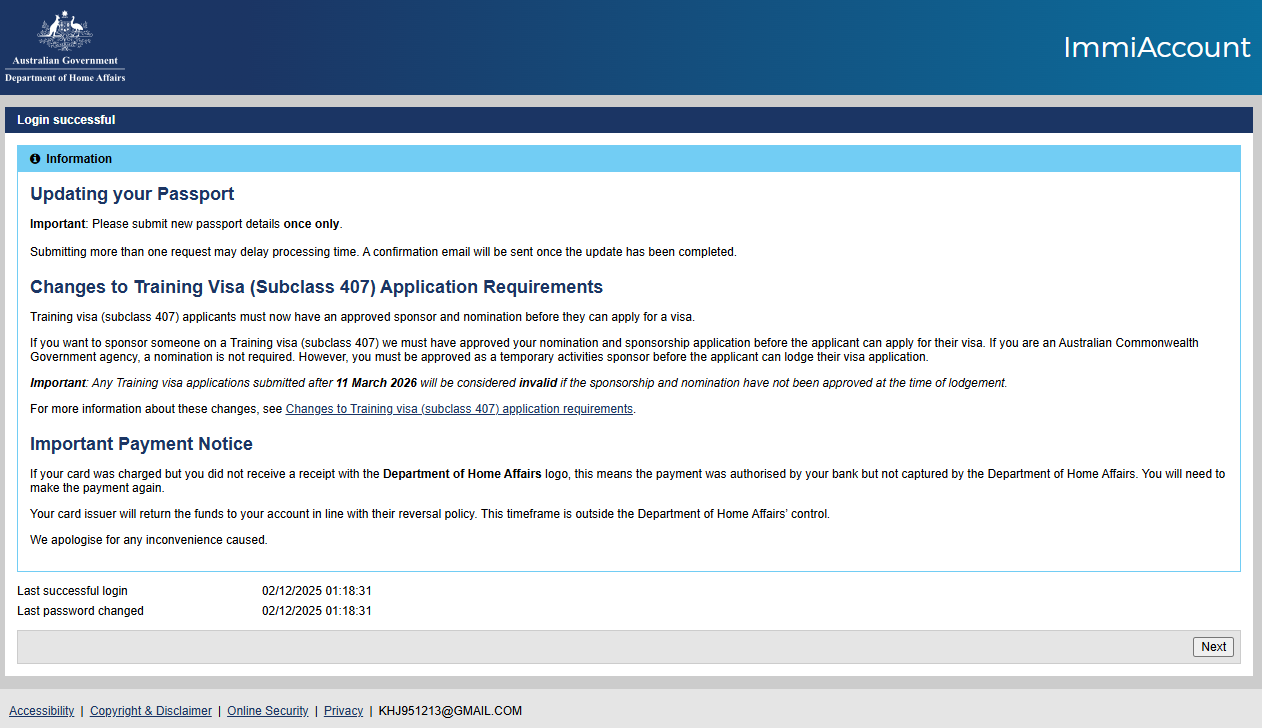Click the account email in the footer
The image size is (1262, 728).
click(x=450, y=711)
